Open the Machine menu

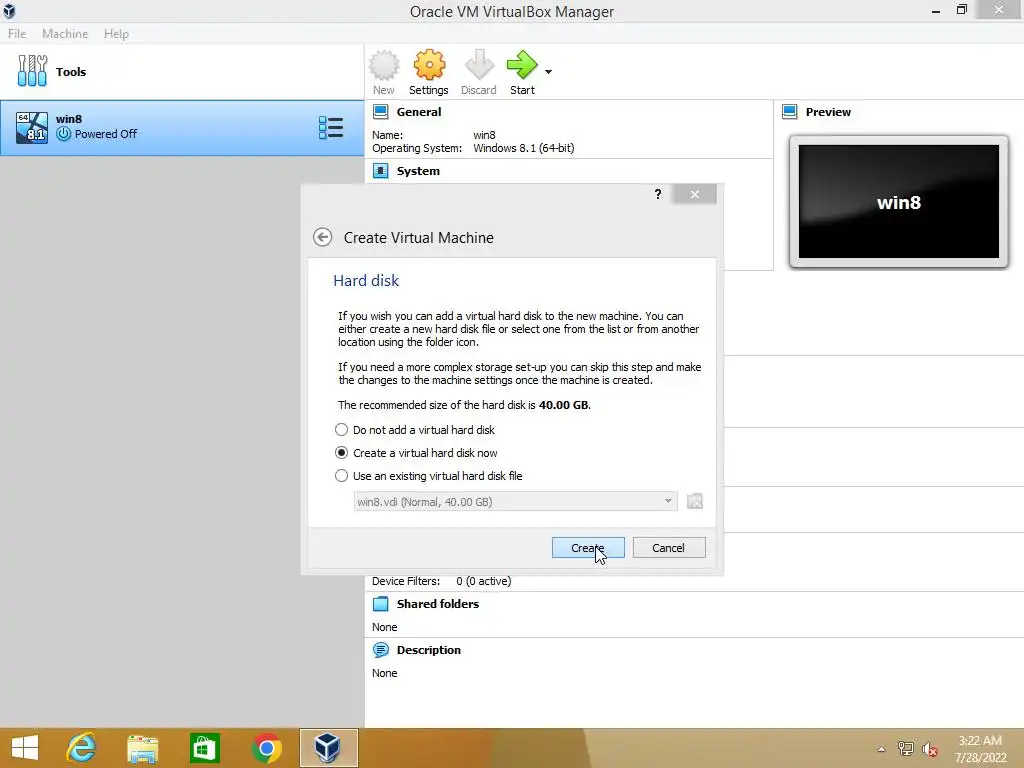click(x=65, y=33)
